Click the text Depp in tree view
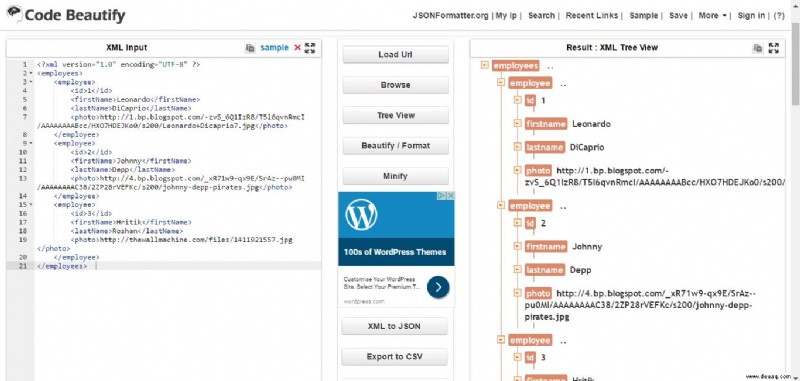 pyautogui.click(x=581, y=270)
